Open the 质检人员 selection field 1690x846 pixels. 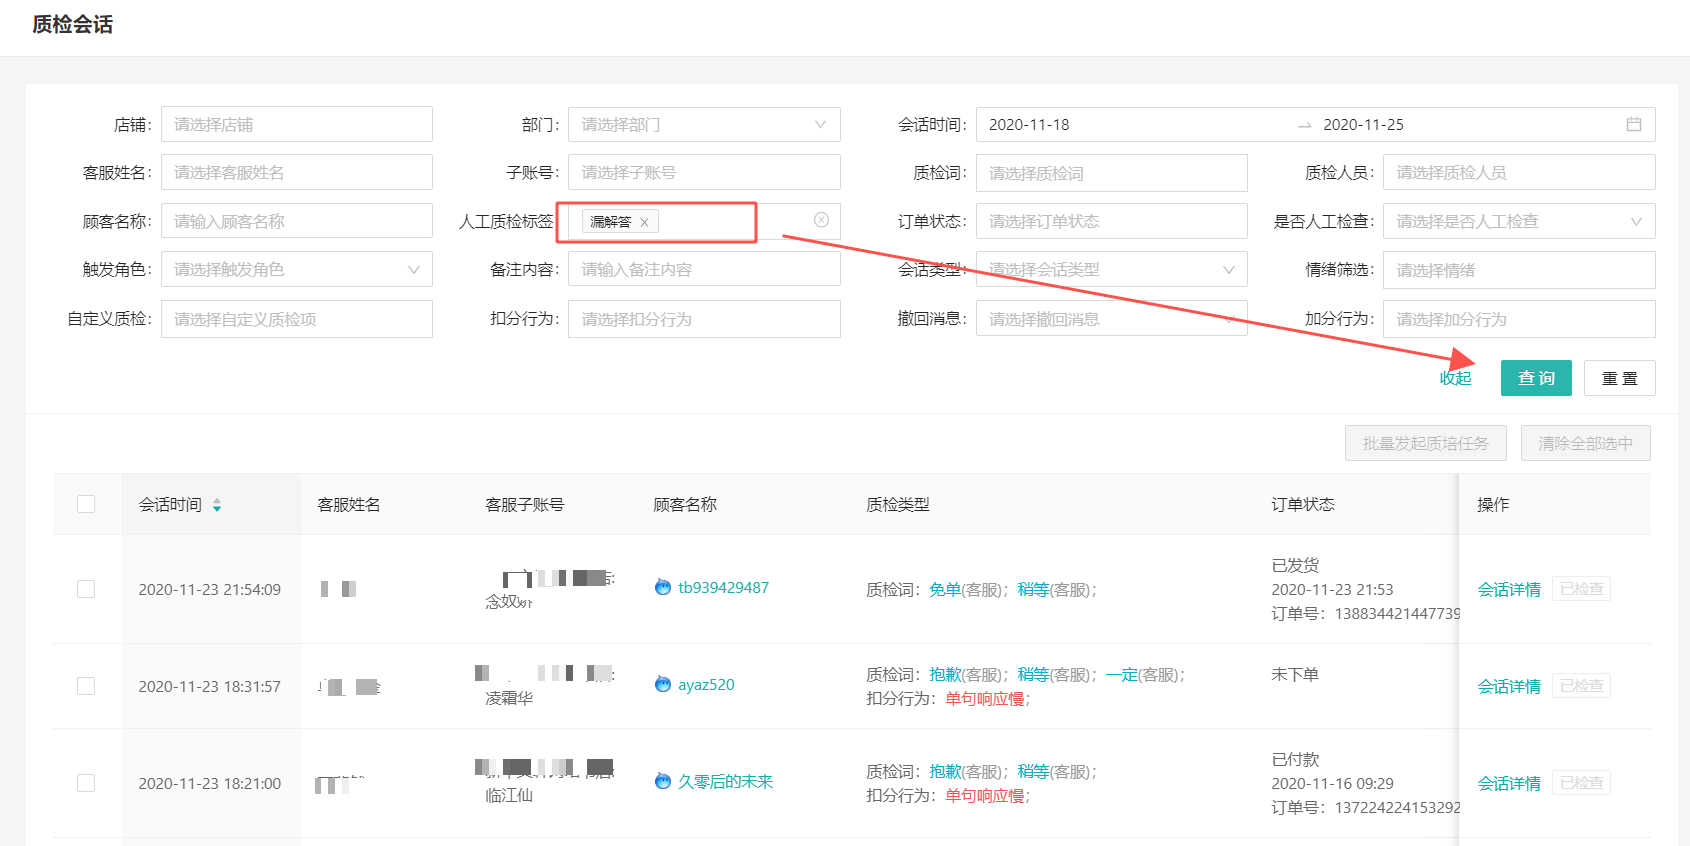pos(1519,172)
